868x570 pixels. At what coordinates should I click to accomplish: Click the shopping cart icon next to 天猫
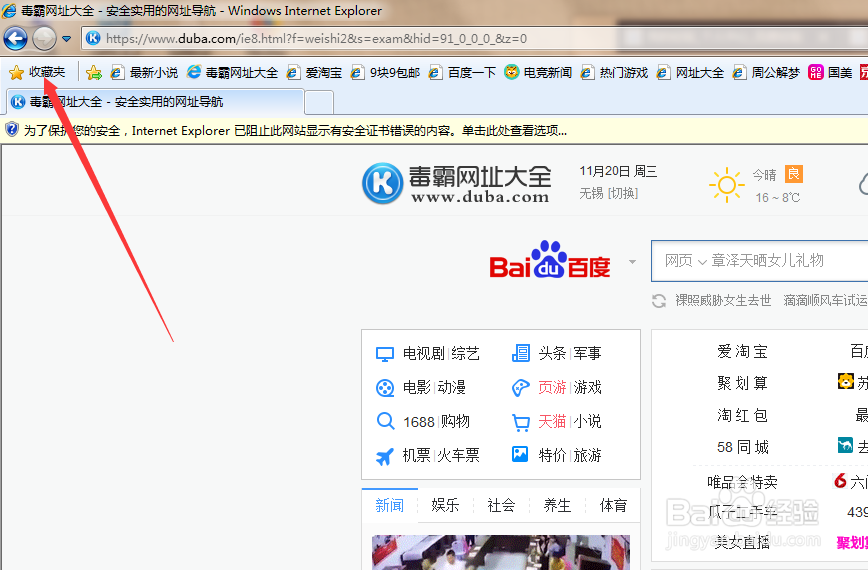[520, 423]
